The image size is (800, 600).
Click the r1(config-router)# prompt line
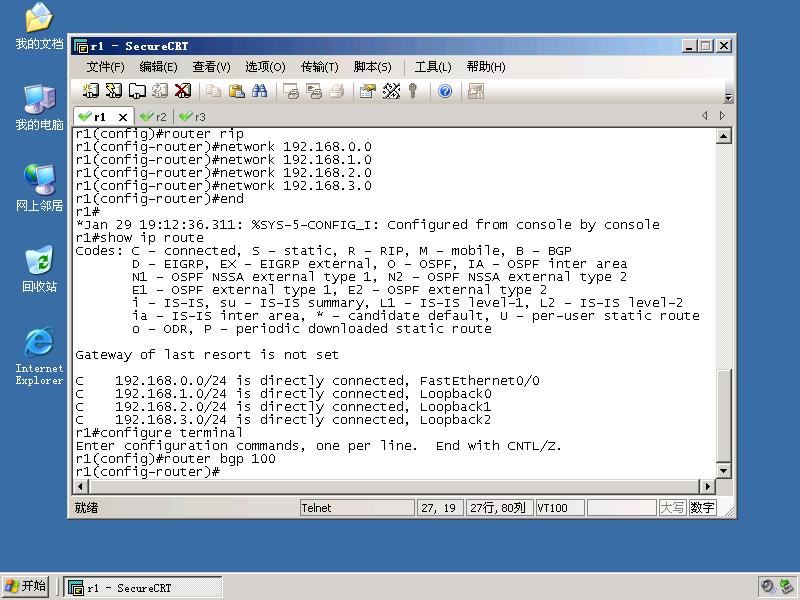click(x=147, y=472)
